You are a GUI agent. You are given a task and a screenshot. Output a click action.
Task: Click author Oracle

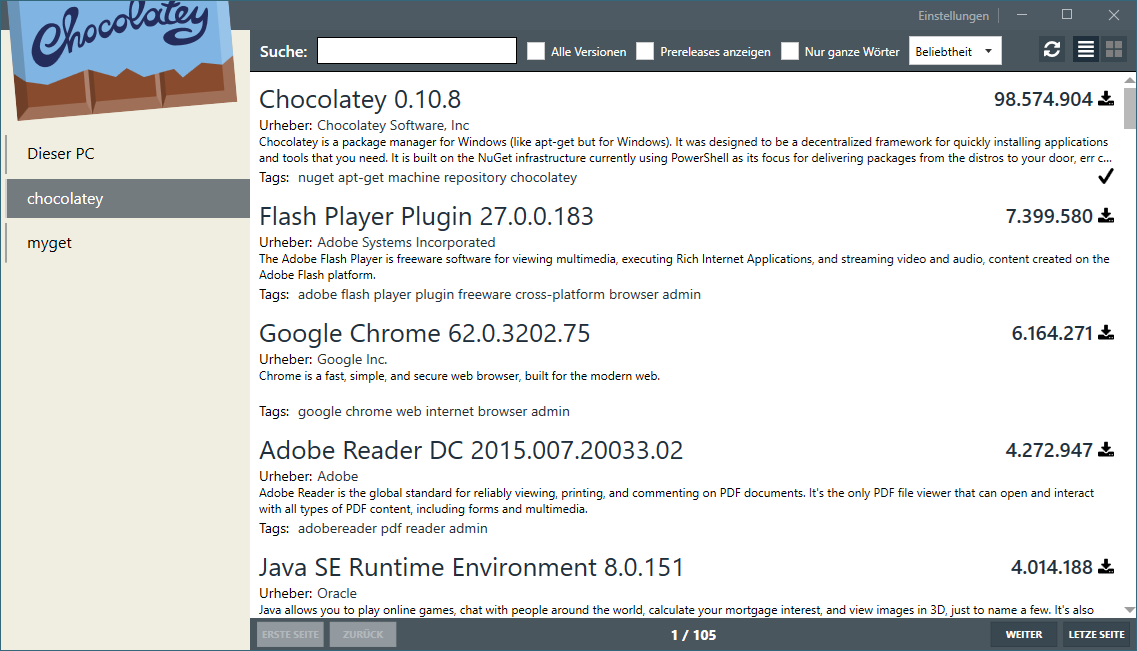coord(337,593)
